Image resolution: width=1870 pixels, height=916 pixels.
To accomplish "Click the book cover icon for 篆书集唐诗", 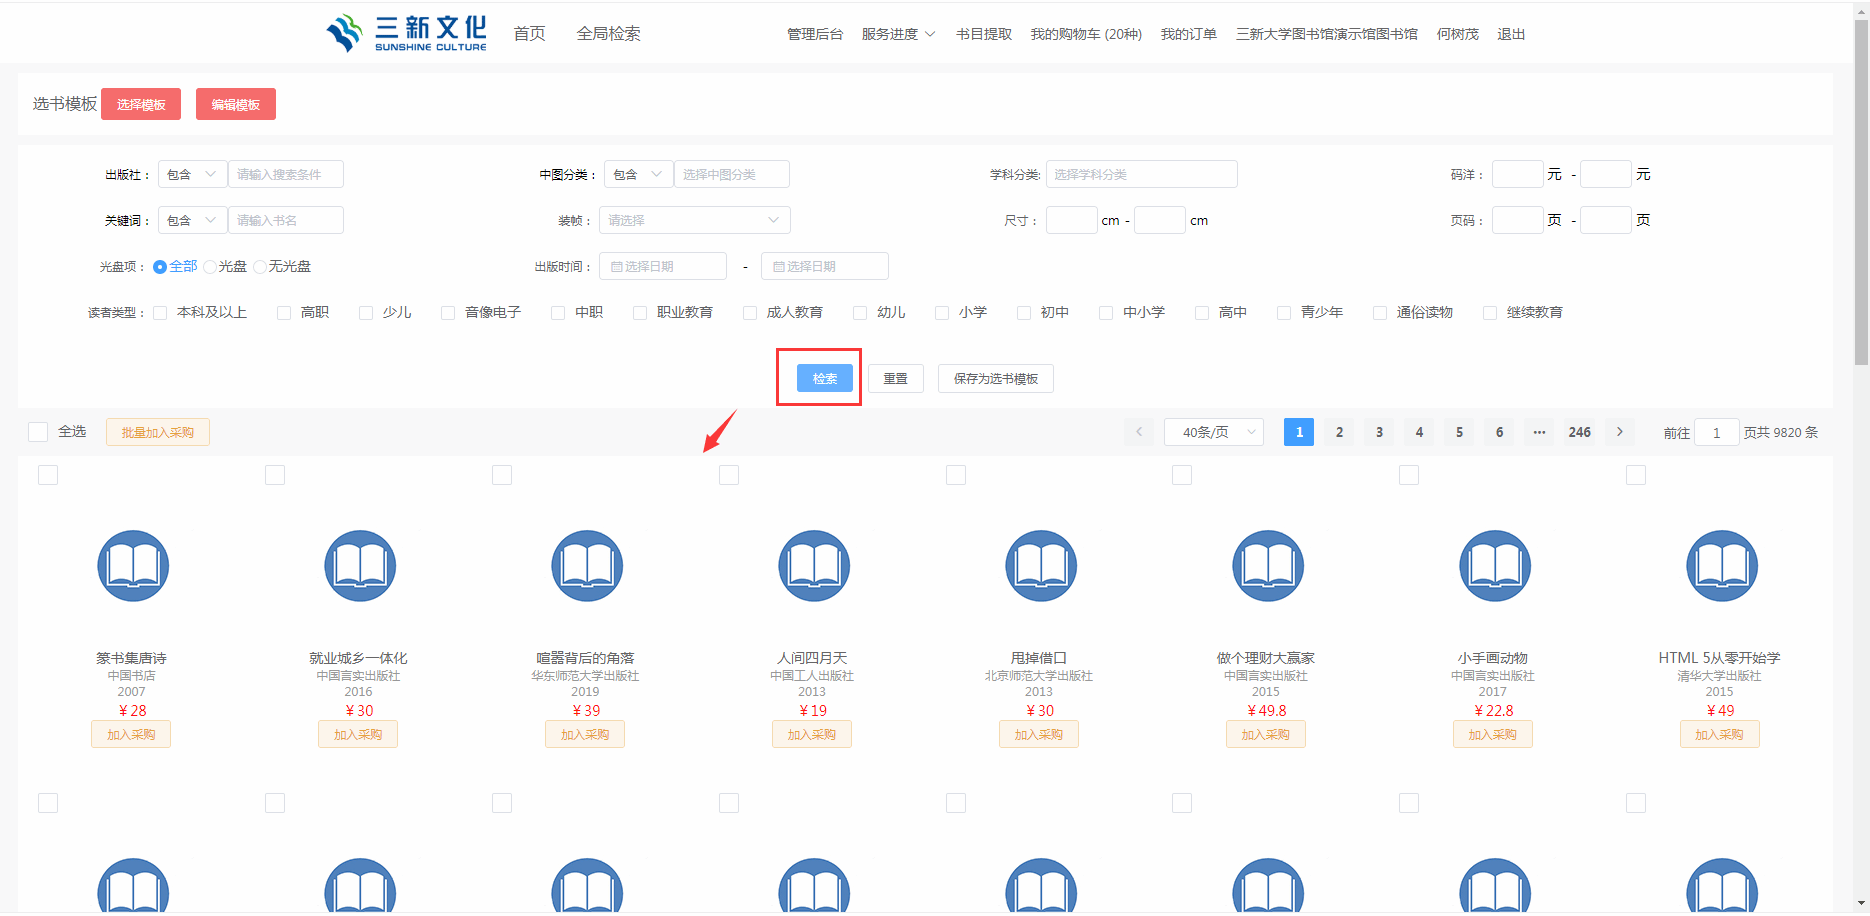I will tap(133, 566).
